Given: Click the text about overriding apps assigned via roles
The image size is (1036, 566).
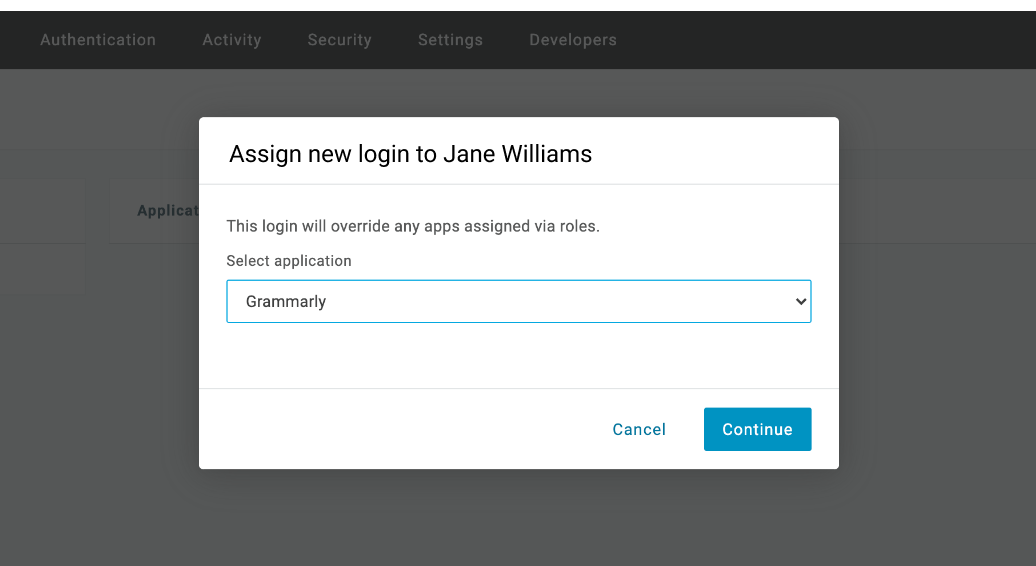Looking at the screenshot, I should click(x=413, y=226).
